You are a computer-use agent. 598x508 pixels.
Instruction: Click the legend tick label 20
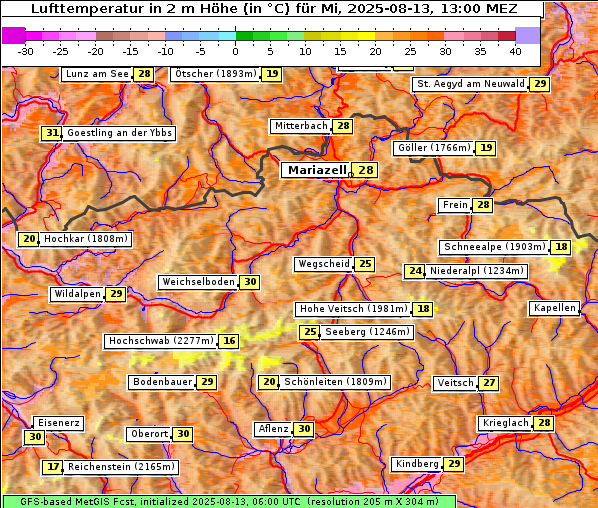375,52
